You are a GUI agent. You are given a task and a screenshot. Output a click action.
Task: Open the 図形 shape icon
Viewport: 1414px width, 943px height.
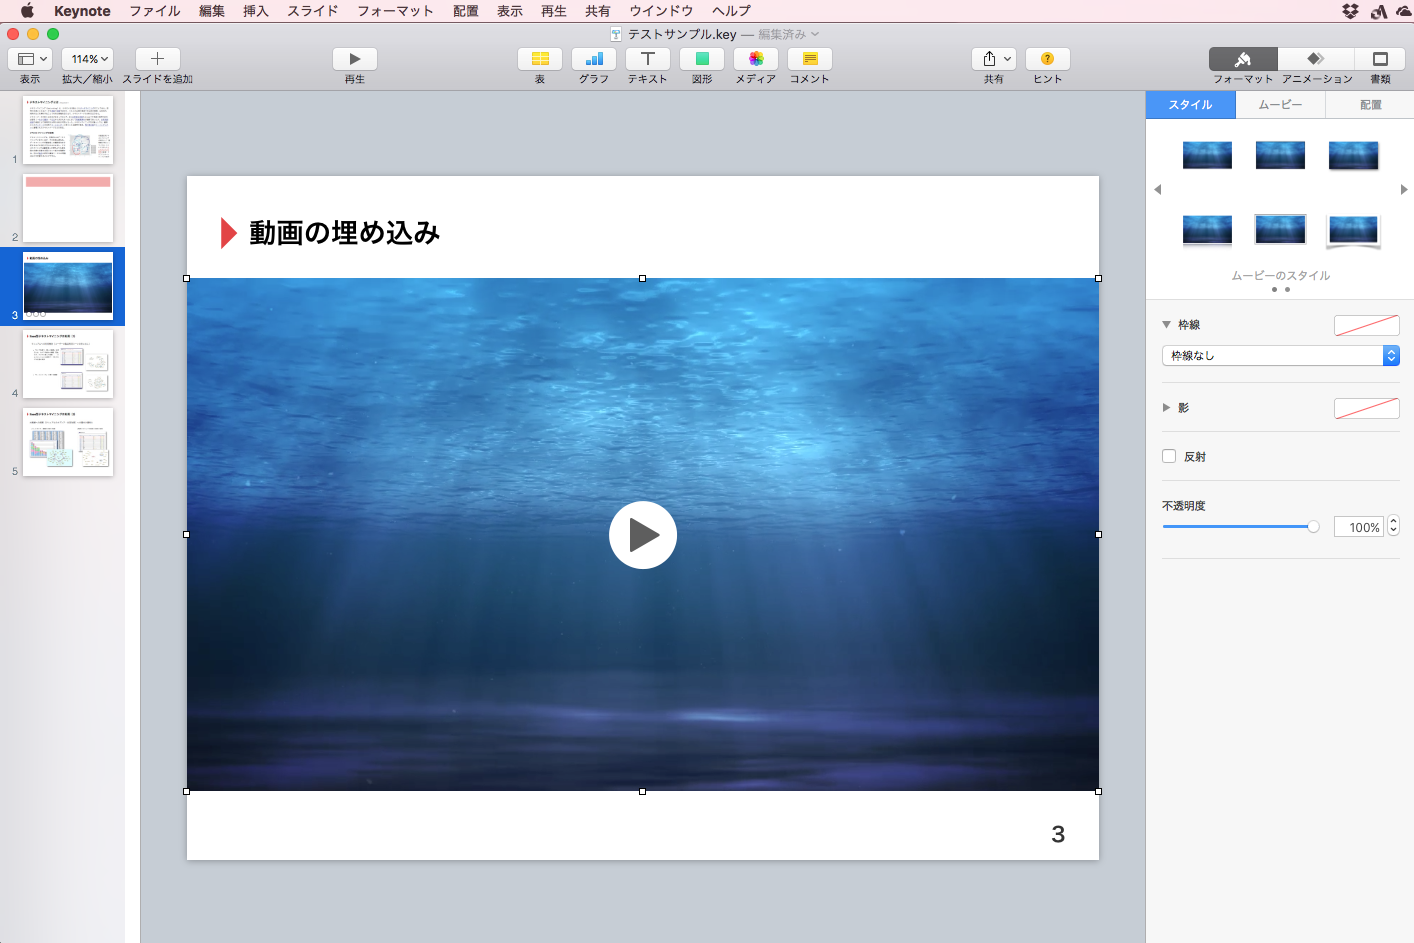click(702, 59)
